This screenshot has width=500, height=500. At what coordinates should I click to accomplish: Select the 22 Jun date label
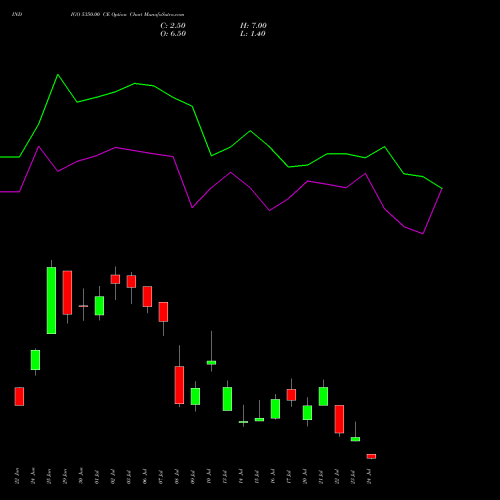[x=17, y=476]
